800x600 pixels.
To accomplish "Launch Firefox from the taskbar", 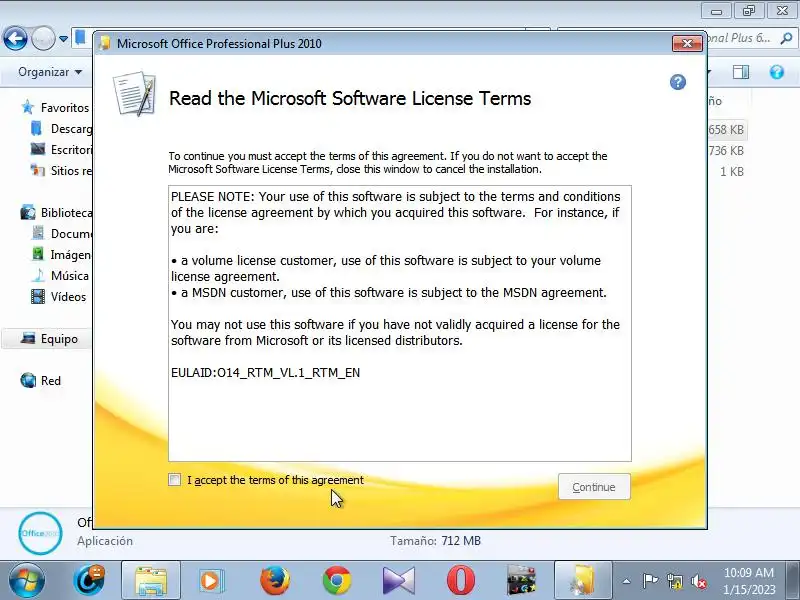I will pyautogui.click(x=274, y=581).
